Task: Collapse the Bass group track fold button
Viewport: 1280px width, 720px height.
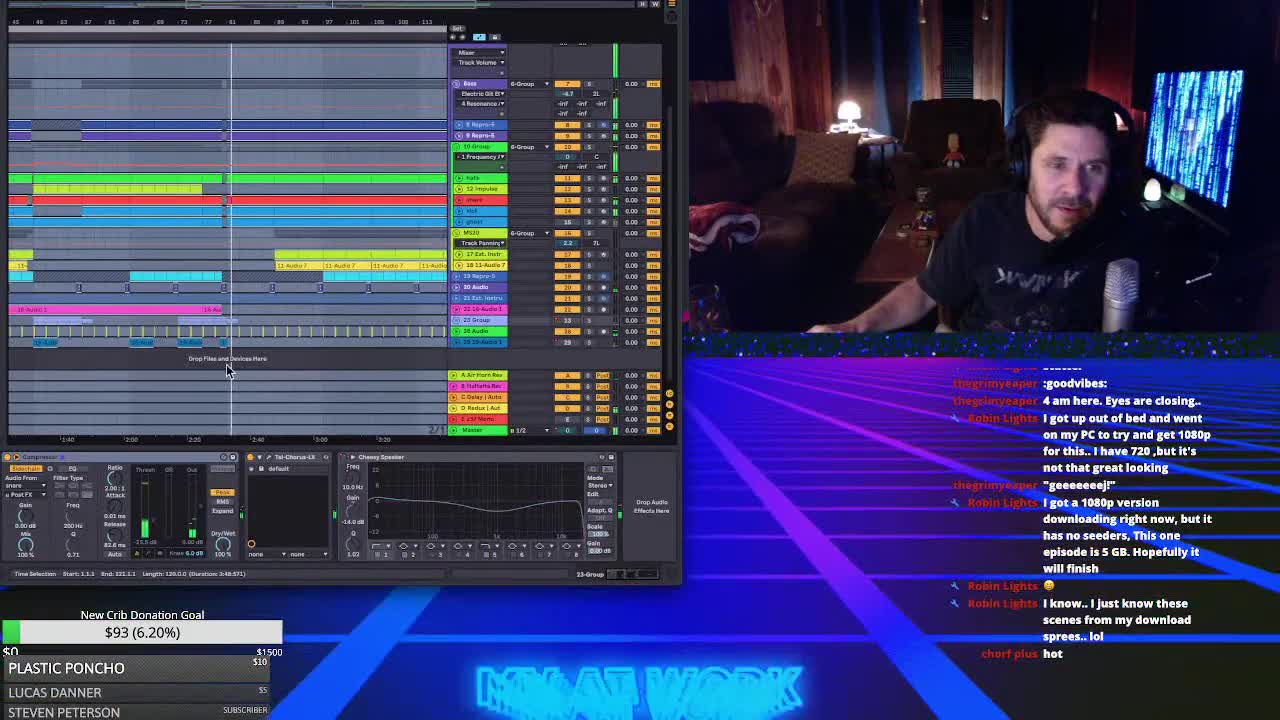Action: [456, 84]
